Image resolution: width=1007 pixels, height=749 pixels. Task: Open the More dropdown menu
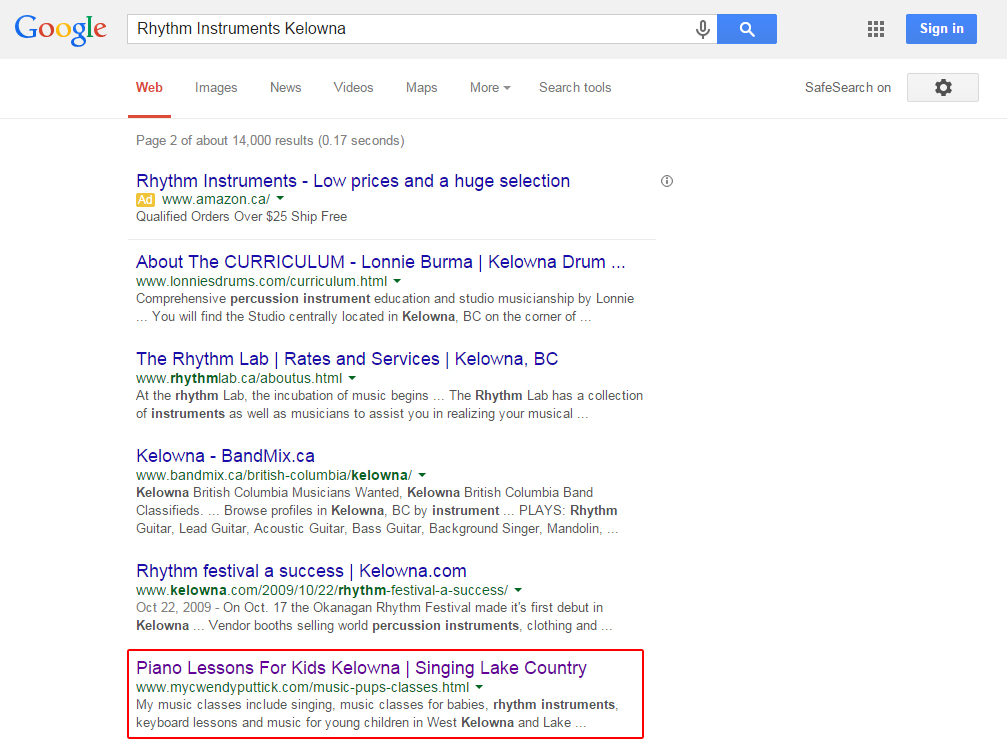point(490,88)
